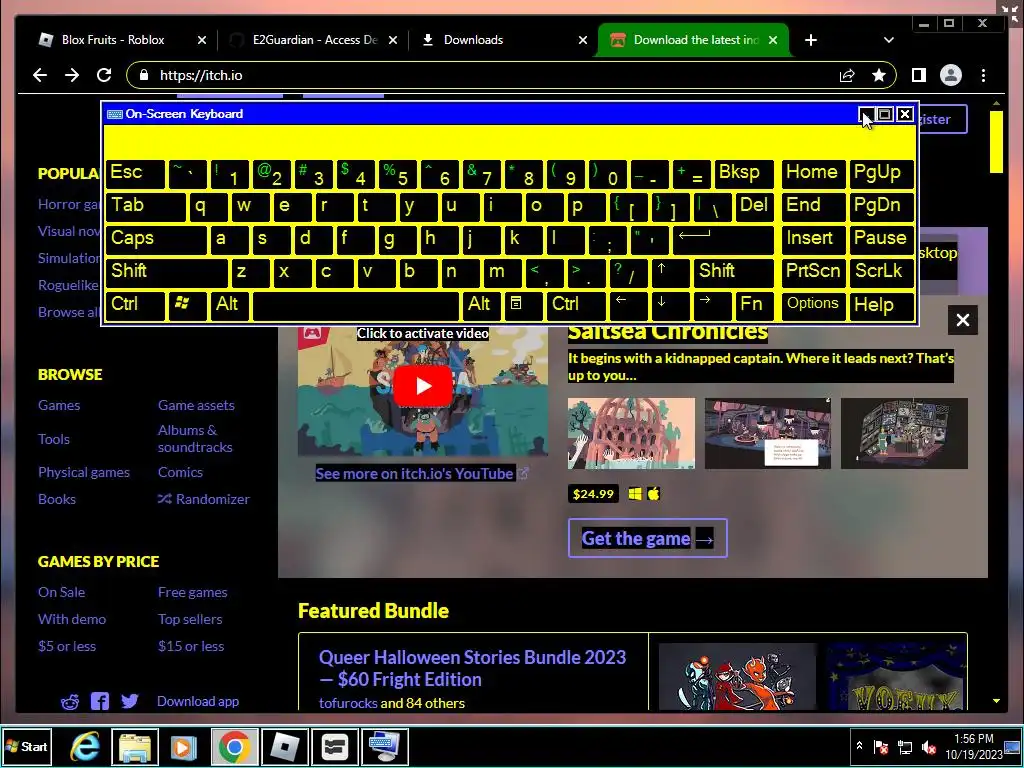1024x768 pixels.
Task: Toggle left Shift key on keyboard
Action: [x=167, y=271]
